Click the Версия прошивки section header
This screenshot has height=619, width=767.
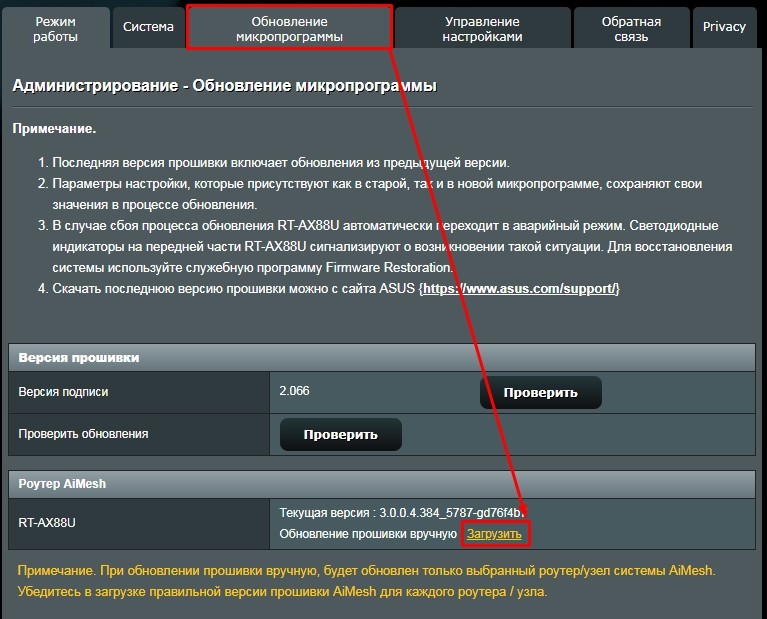(x=382, y=358)
